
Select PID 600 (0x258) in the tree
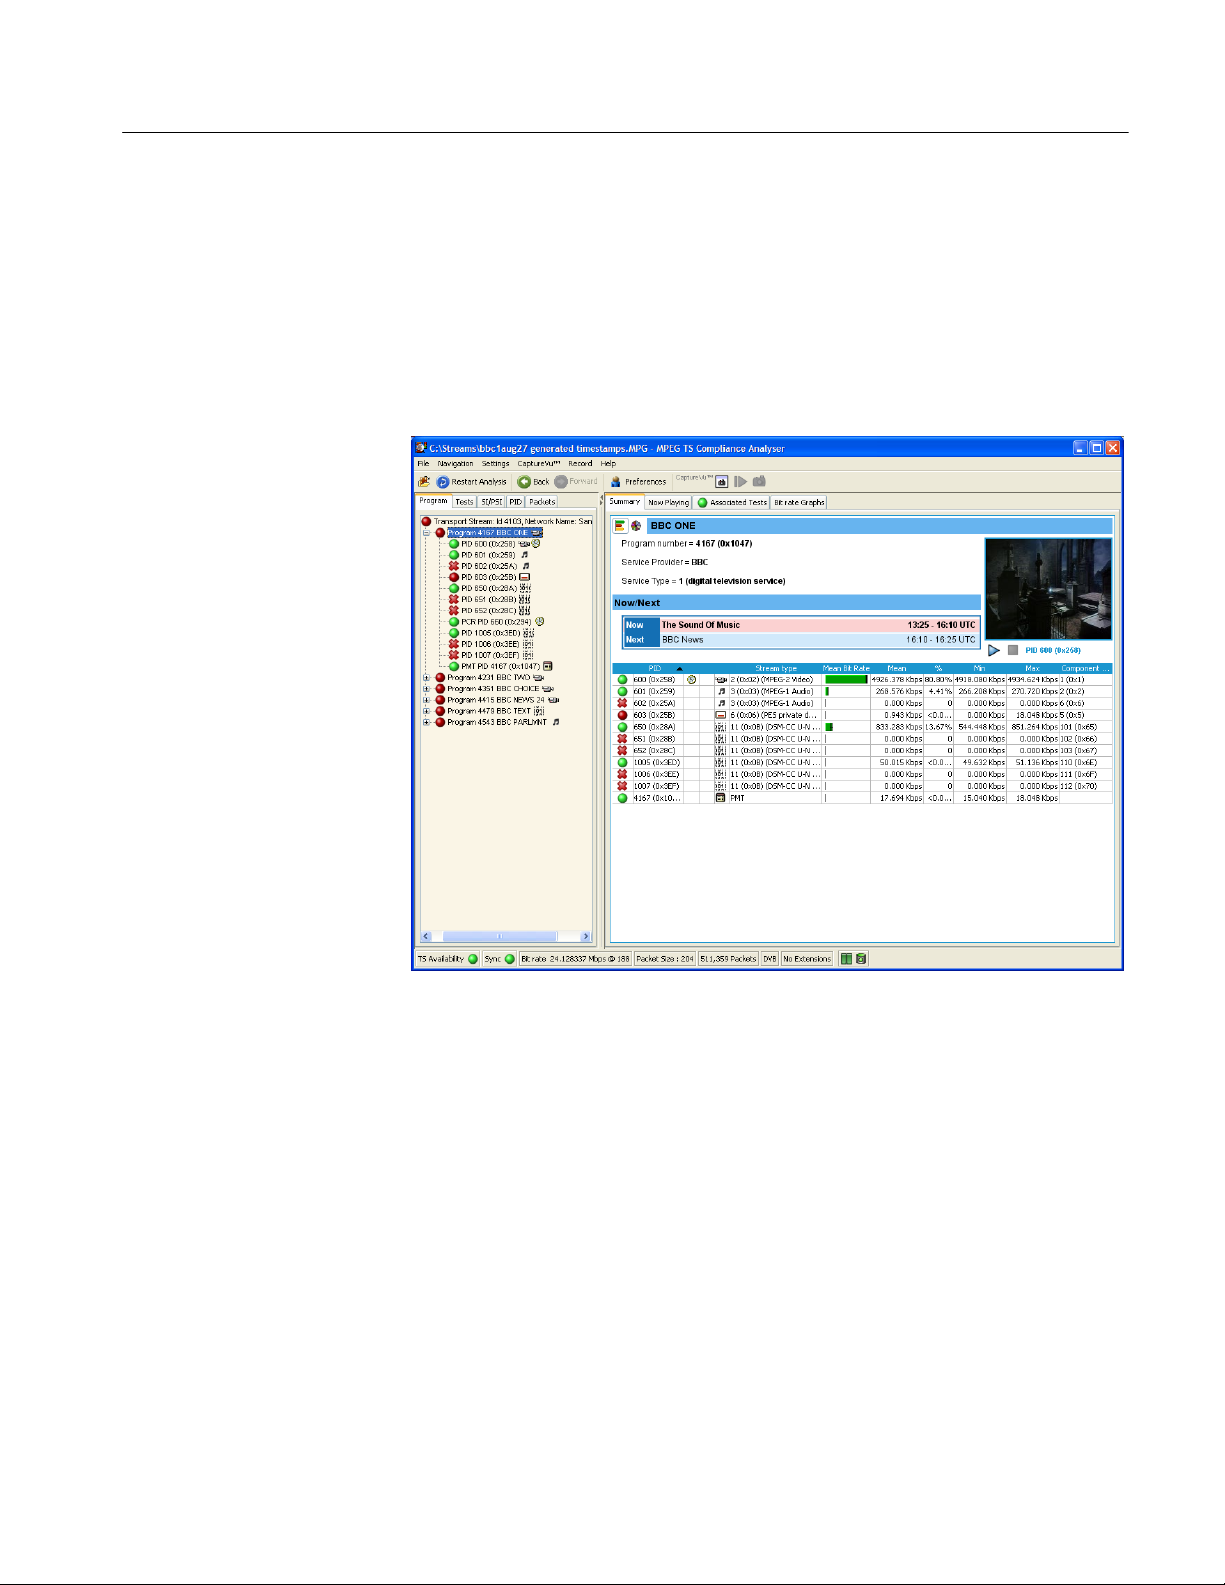click(x=488, y=544)
